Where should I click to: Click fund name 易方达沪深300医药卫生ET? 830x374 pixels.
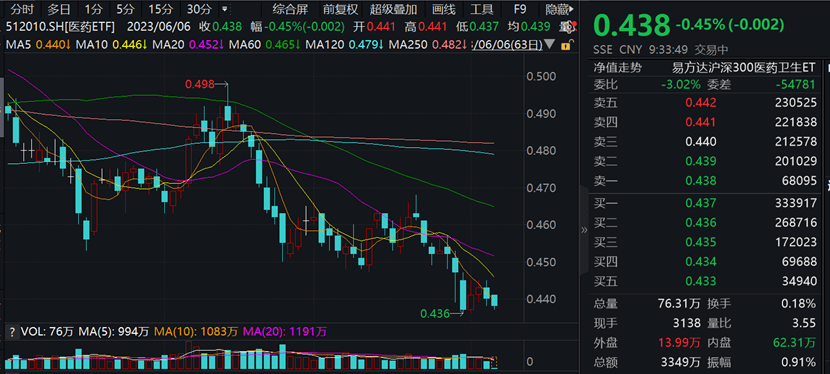(x=743, y=67)
